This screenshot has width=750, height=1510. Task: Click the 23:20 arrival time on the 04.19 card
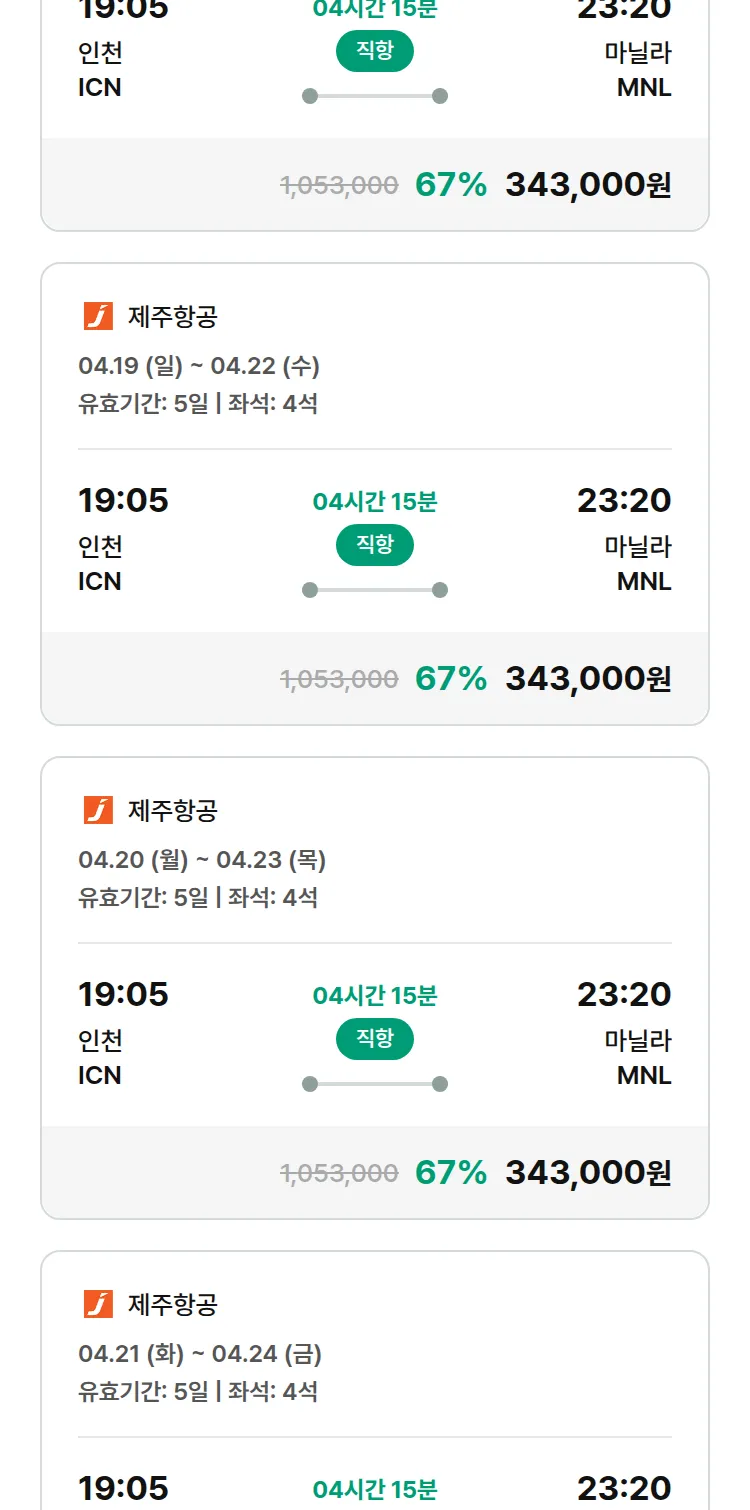click(624, 500)
